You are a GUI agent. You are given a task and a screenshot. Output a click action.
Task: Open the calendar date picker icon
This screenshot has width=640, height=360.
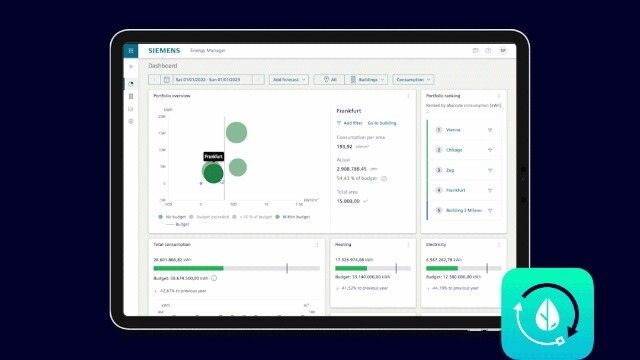[x=167, y=80]
